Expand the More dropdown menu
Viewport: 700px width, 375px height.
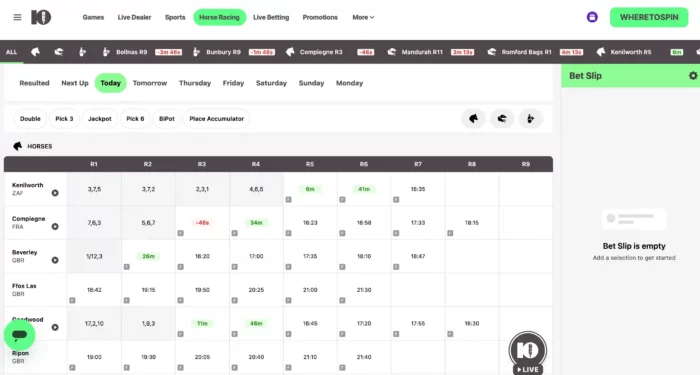pyautogui.click(x=363, y=17)
